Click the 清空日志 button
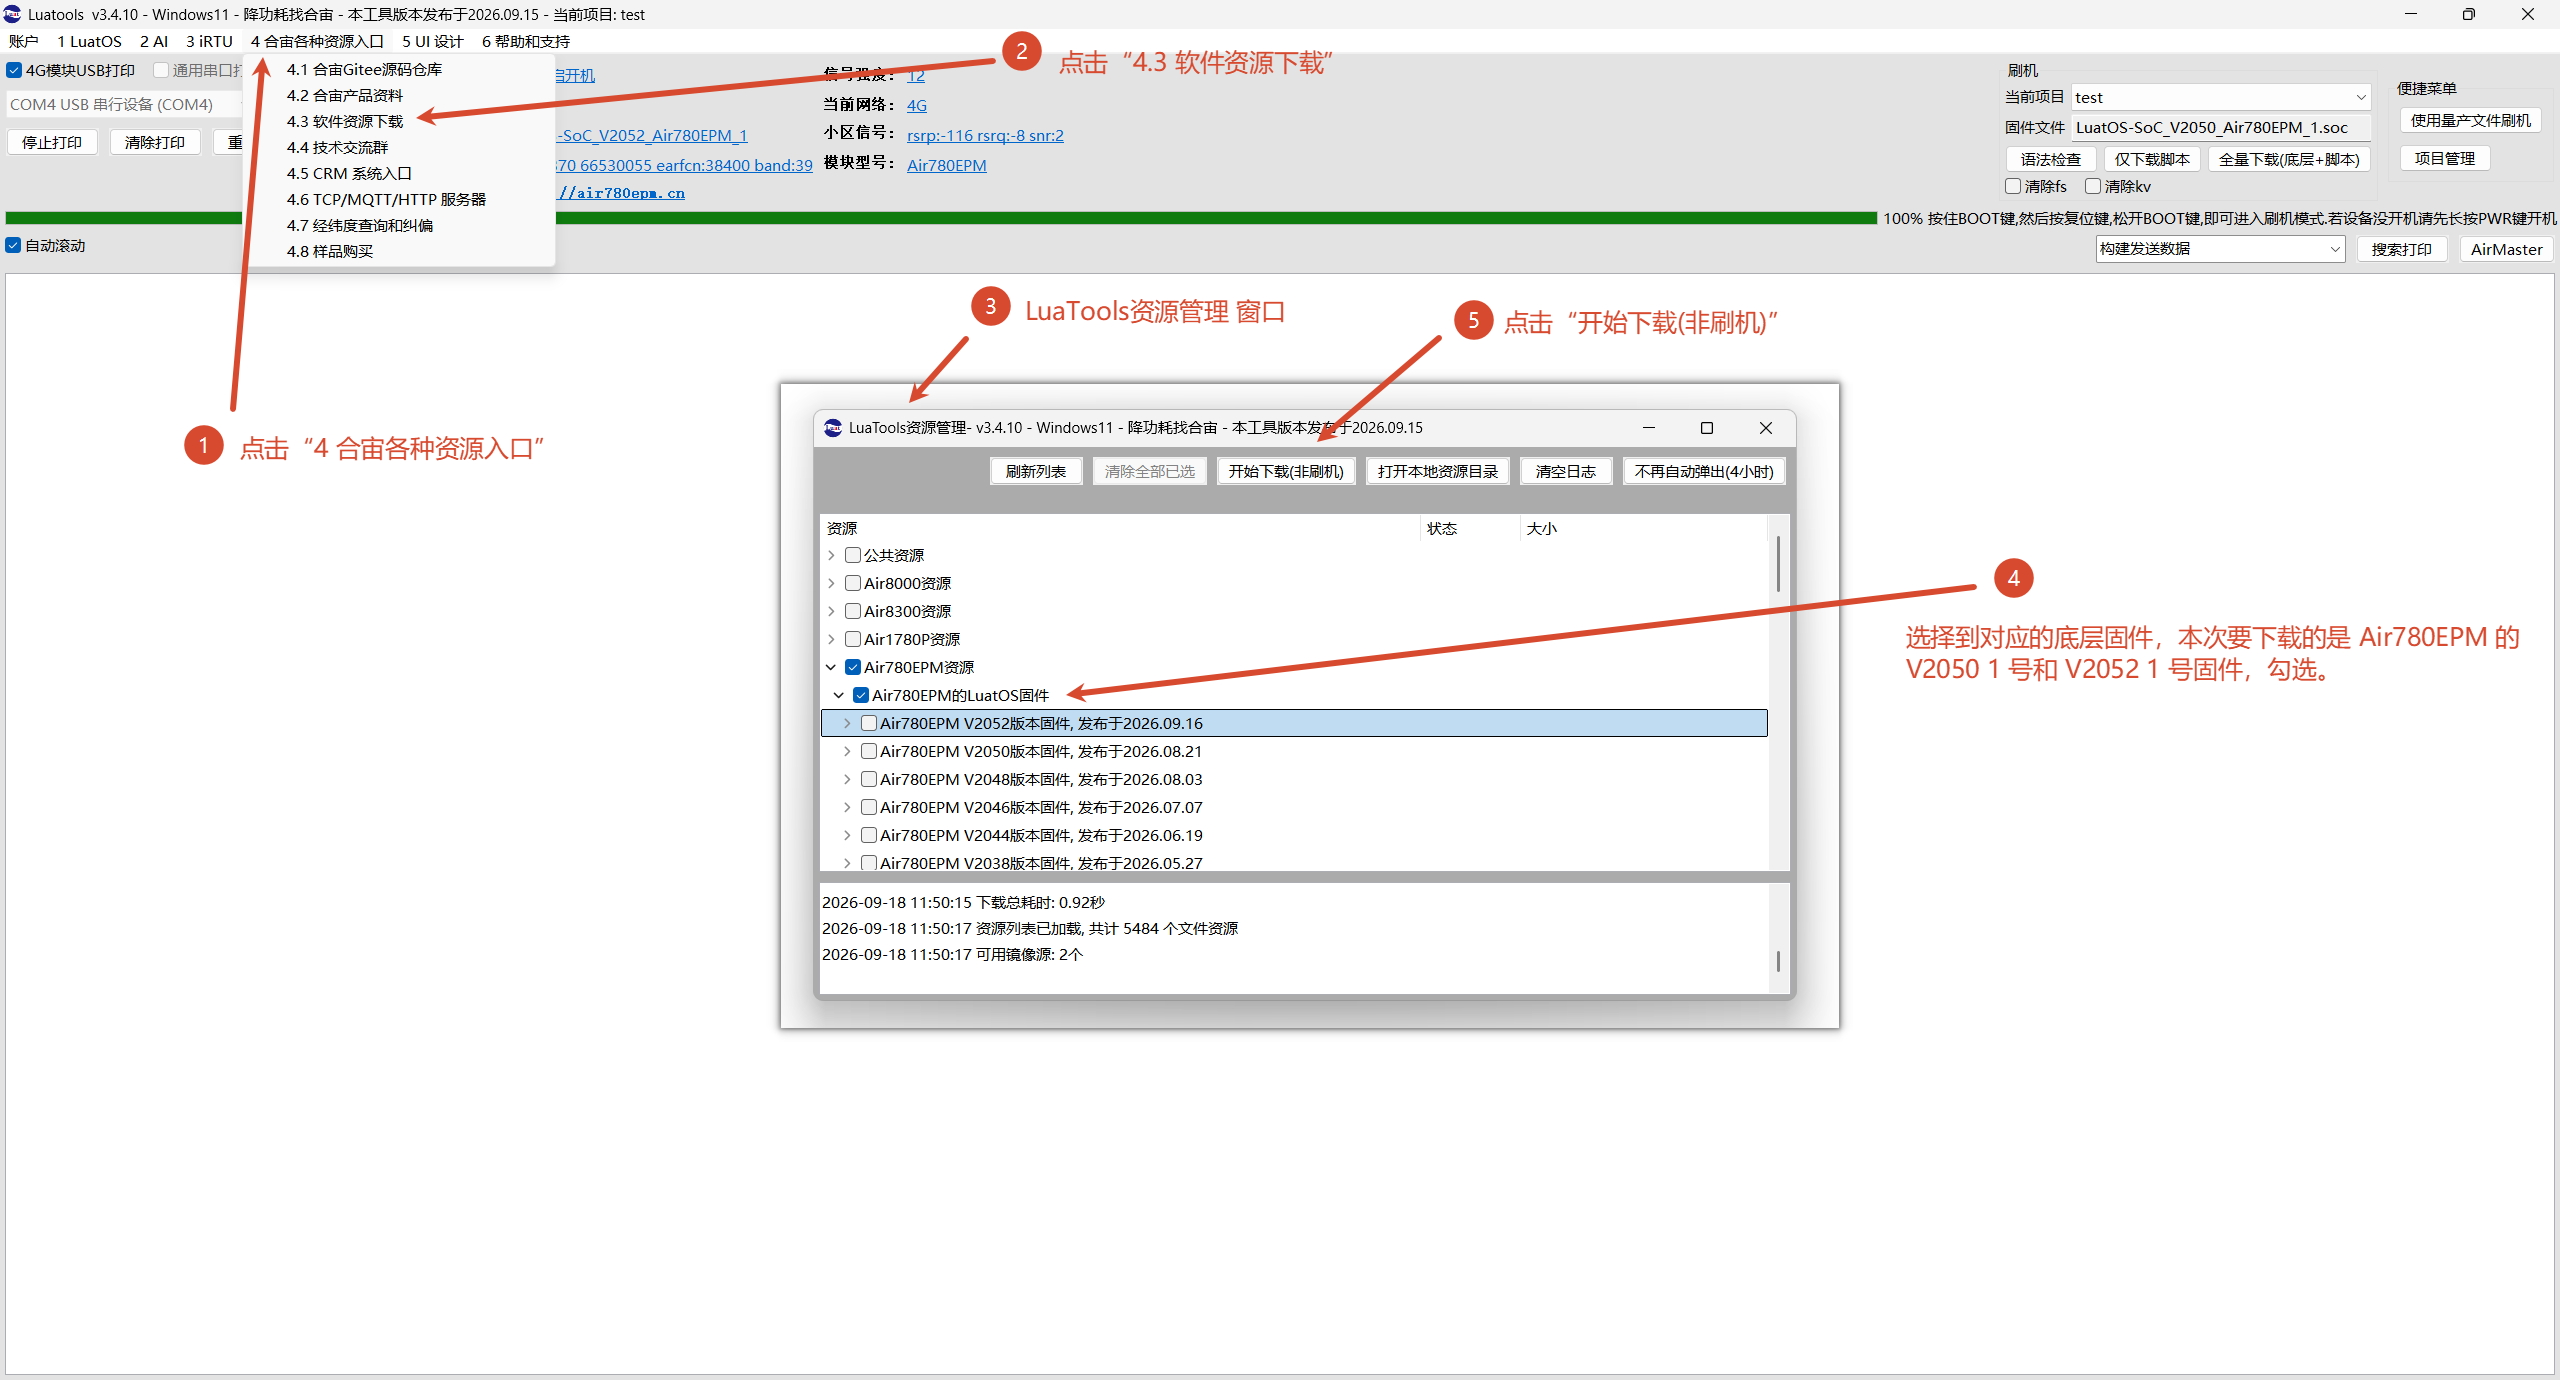 pos(1566,471)
